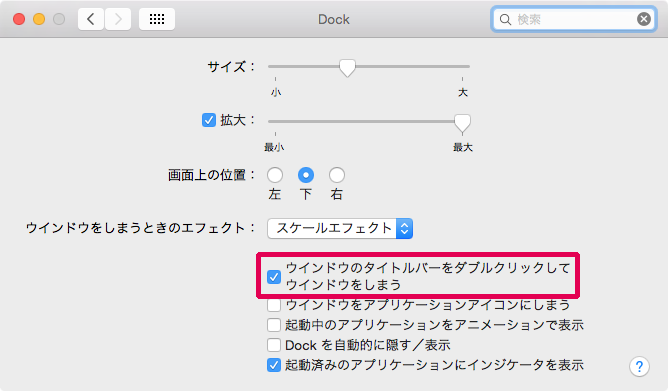This screenshot has height=391, width=668.
Task: Open the スケールエフェクト dropdown menu
Action: (x=340, y=228)
